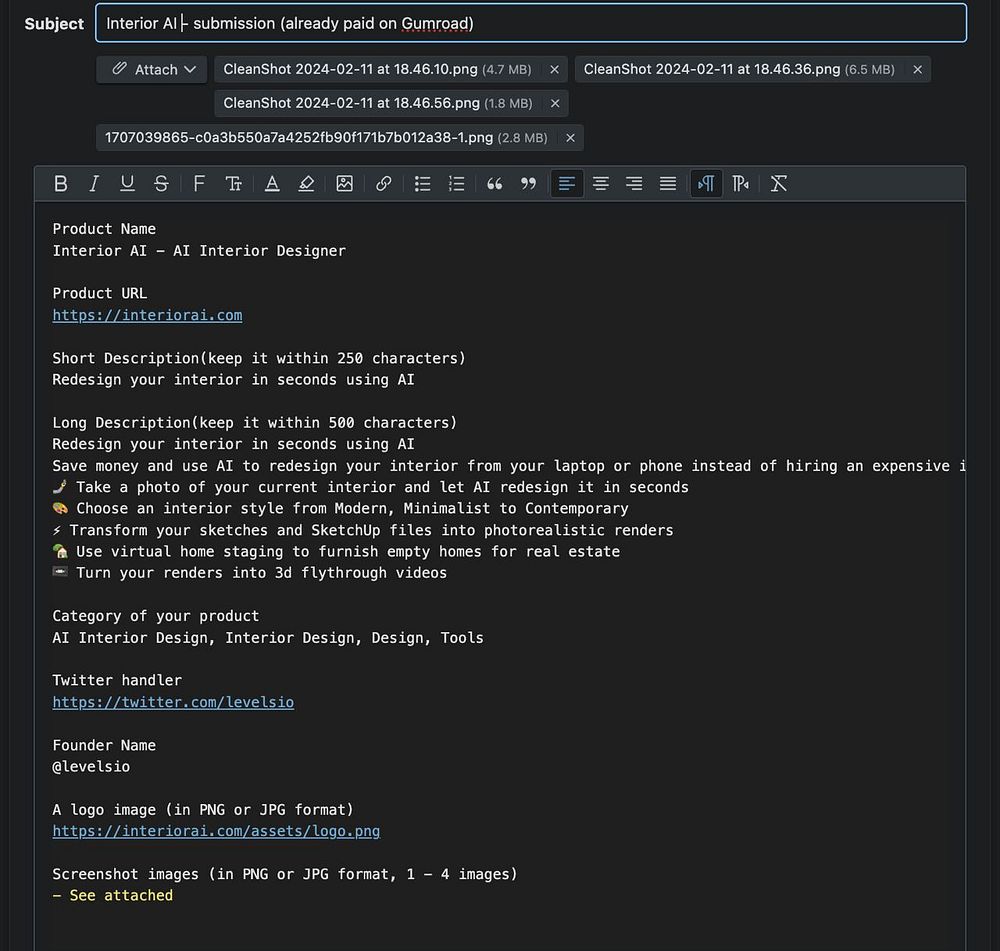
Task: Open the text color picker
Action: tap(272, 184)
